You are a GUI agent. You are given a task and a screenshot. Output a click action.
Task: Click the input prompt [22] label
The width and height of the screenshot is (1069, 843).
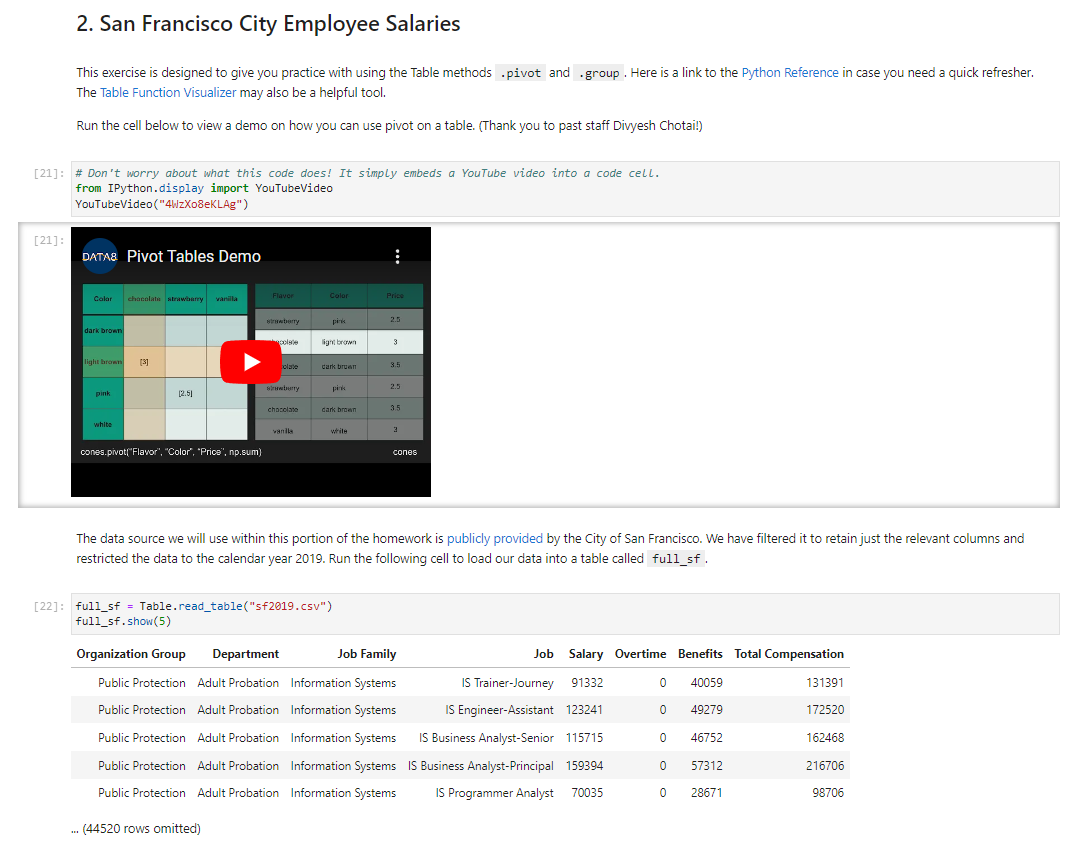click(x=48, y=607)
